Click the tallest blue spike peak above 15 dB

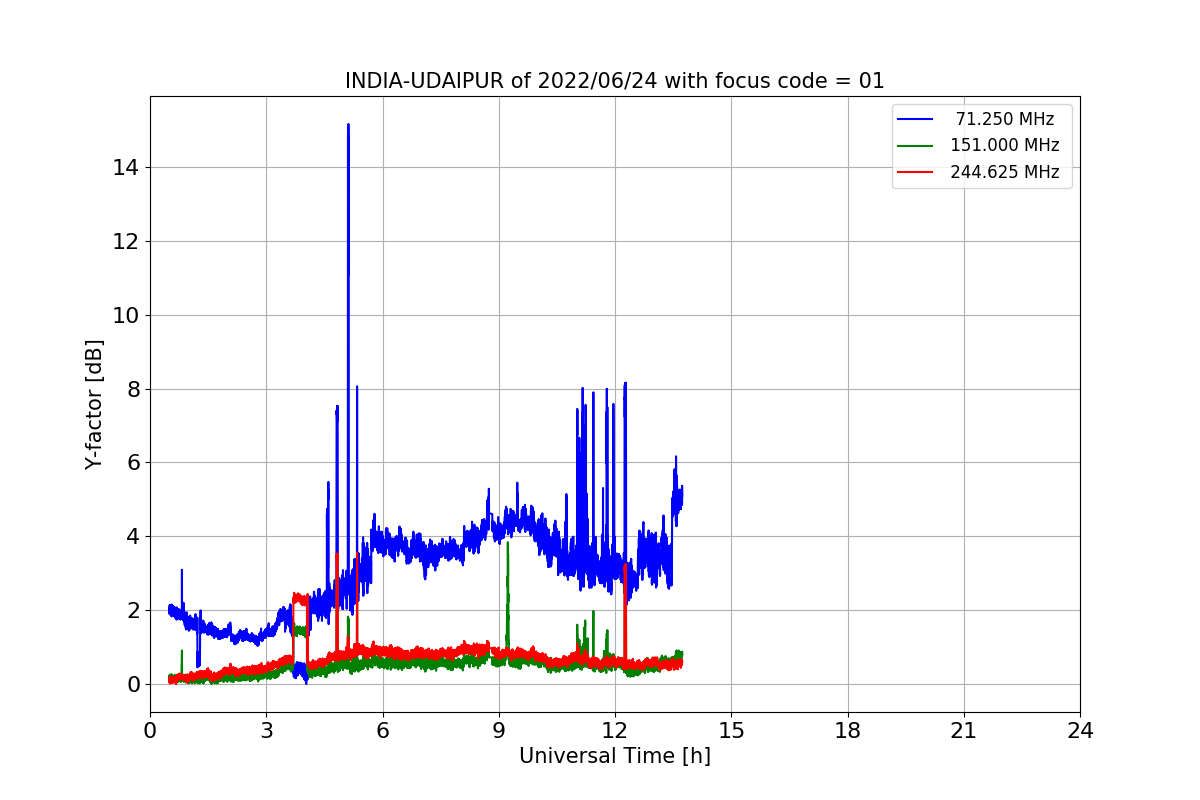pyautogui.click(x=348, y=126)
